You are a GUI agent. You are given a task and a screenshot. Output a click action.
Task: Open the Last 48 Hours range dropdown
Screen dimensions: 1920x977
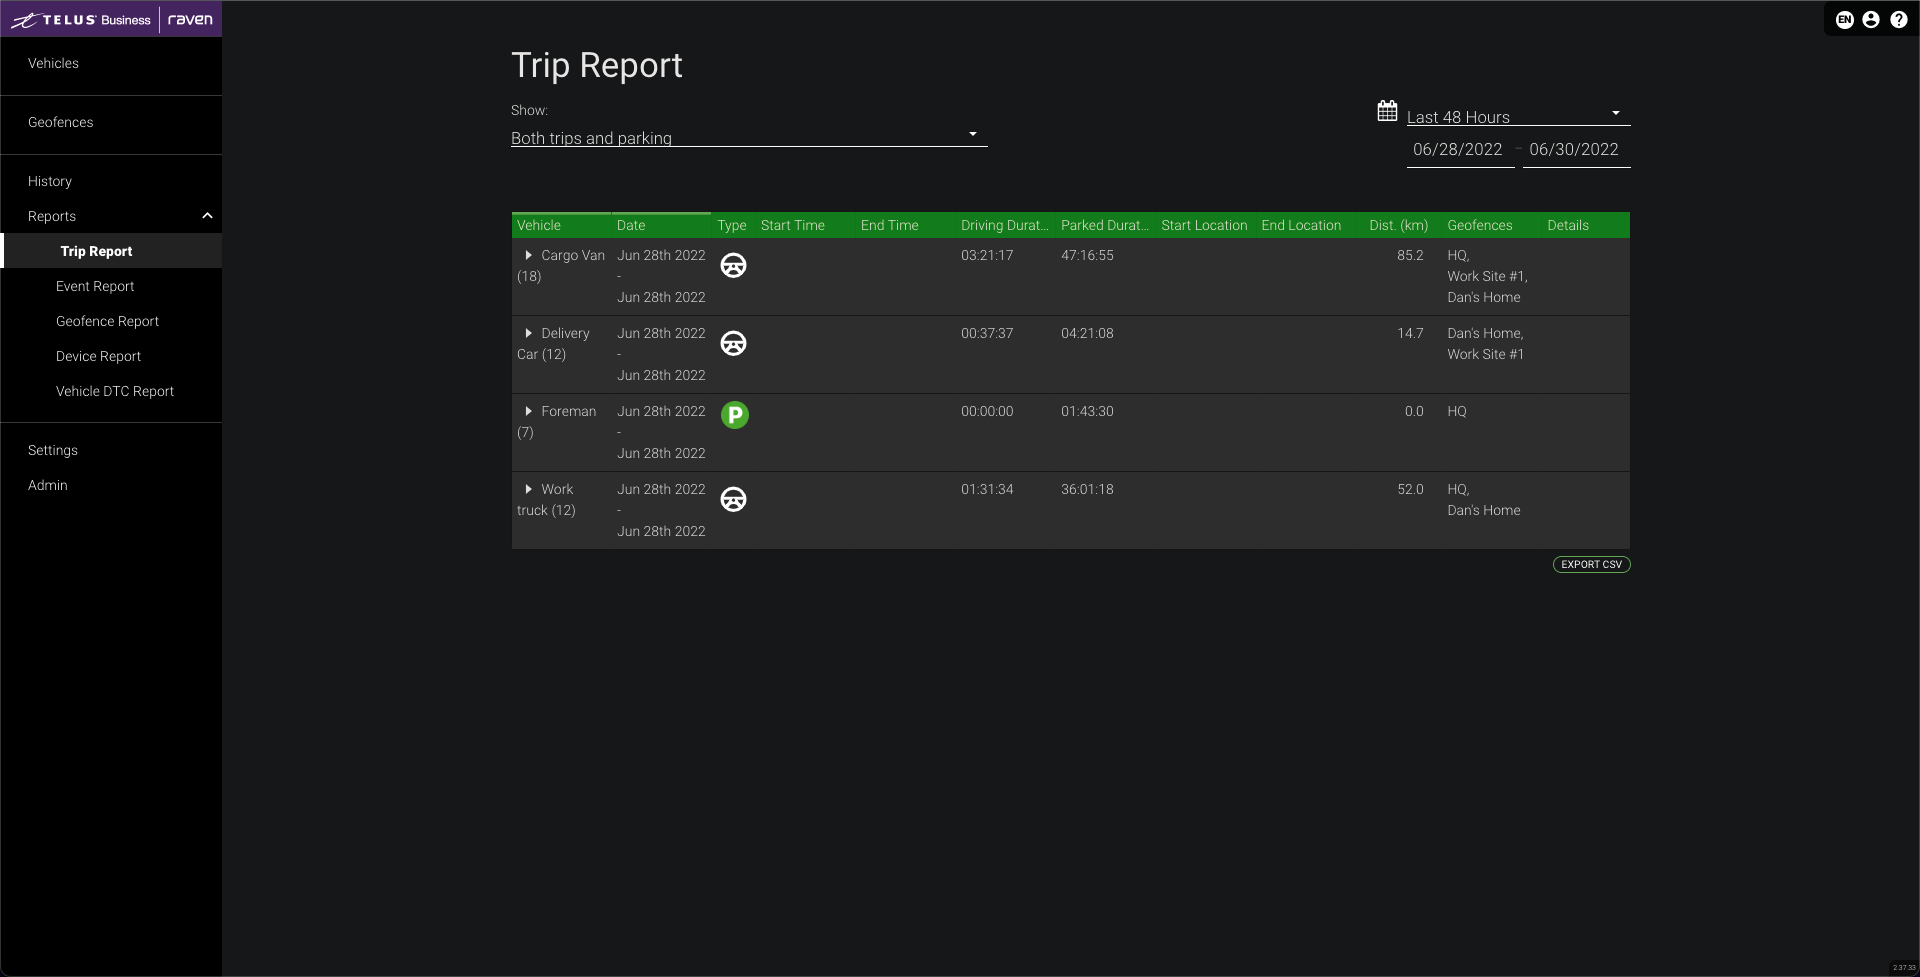point(1518,116)
